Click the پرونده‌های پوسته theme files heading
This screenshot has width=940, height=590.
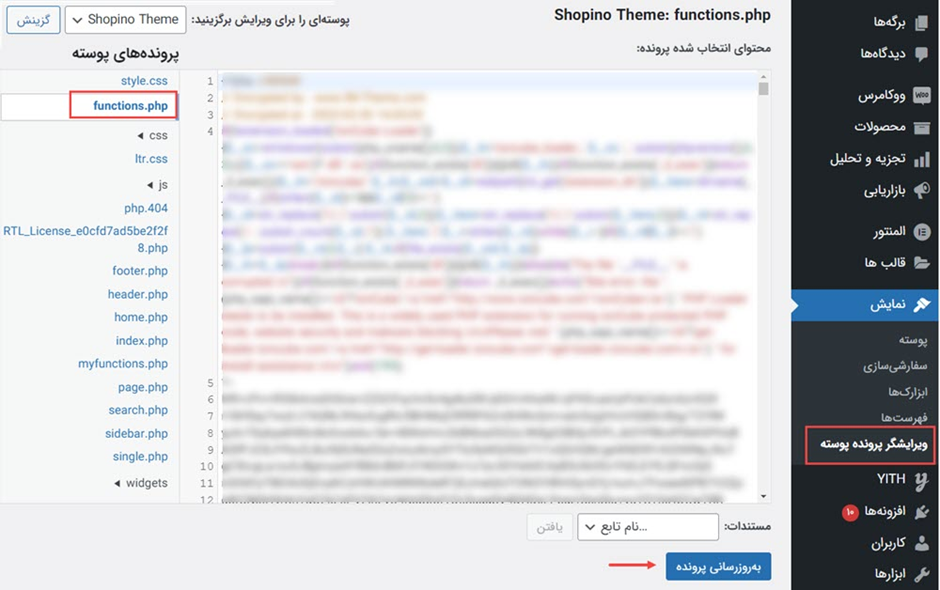pyautogui.click(x=125, y=54)
